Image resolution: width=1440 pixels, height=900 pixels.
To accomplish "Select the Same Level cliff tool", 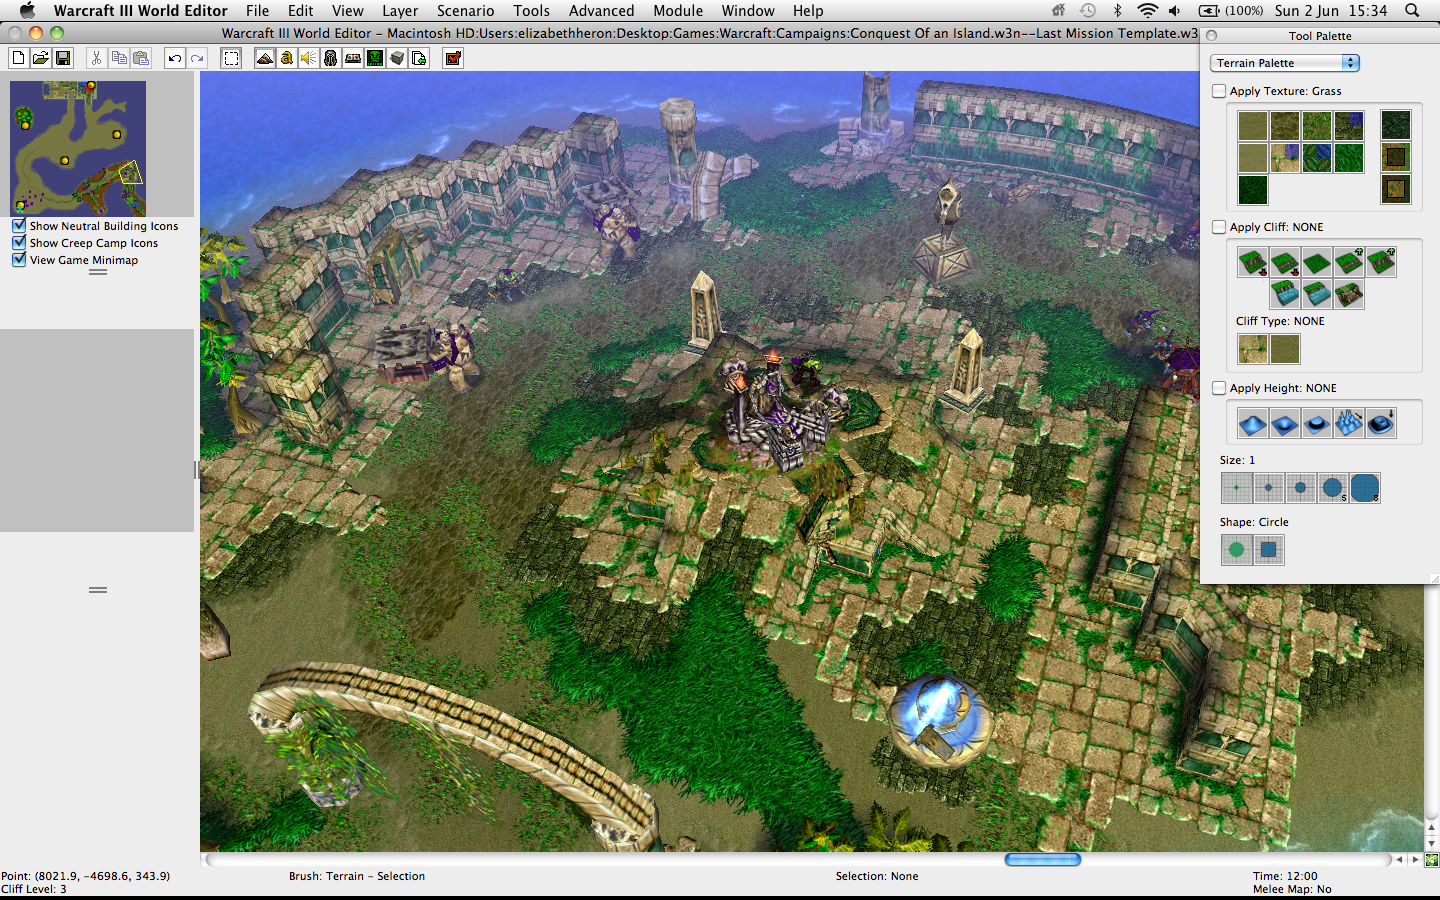I will click(x=1317, y=262).
